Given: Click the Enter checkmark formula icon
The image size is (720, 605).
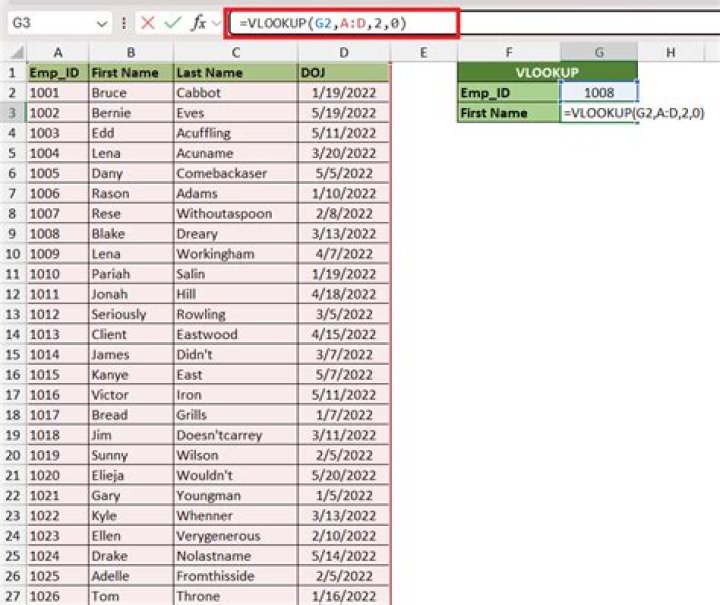Looking at the screenshot, I should (175, 23).
